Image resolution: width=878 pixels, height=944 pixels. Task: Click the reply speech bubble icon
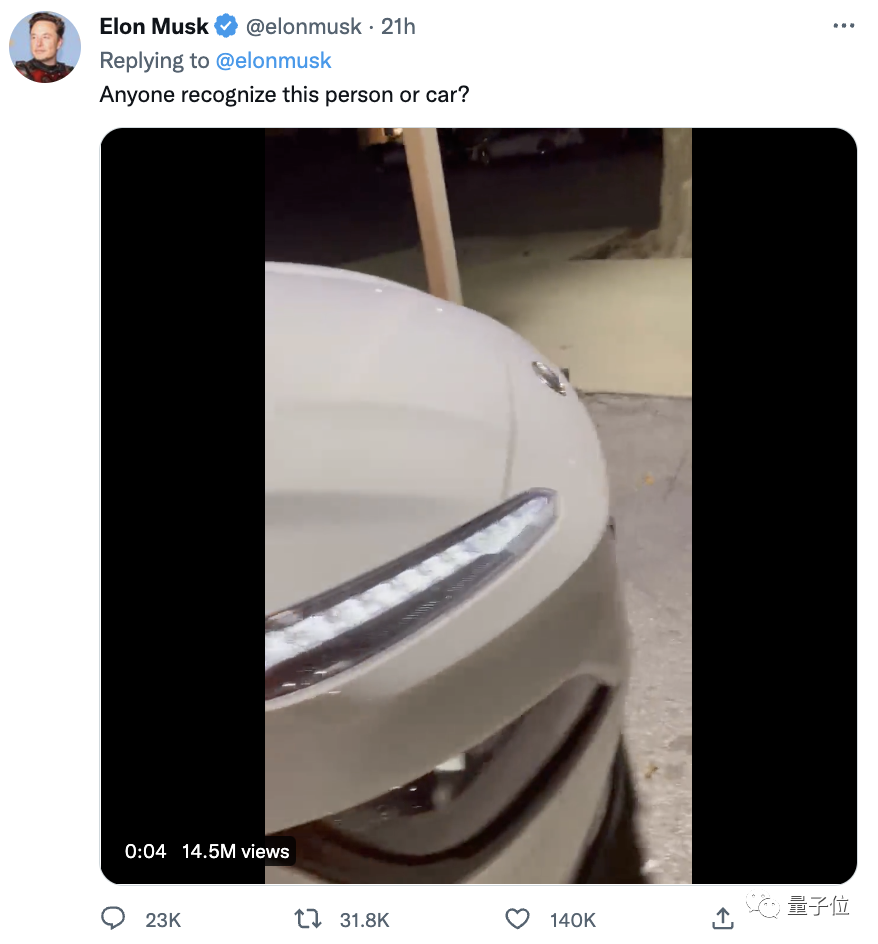[113, 919]
